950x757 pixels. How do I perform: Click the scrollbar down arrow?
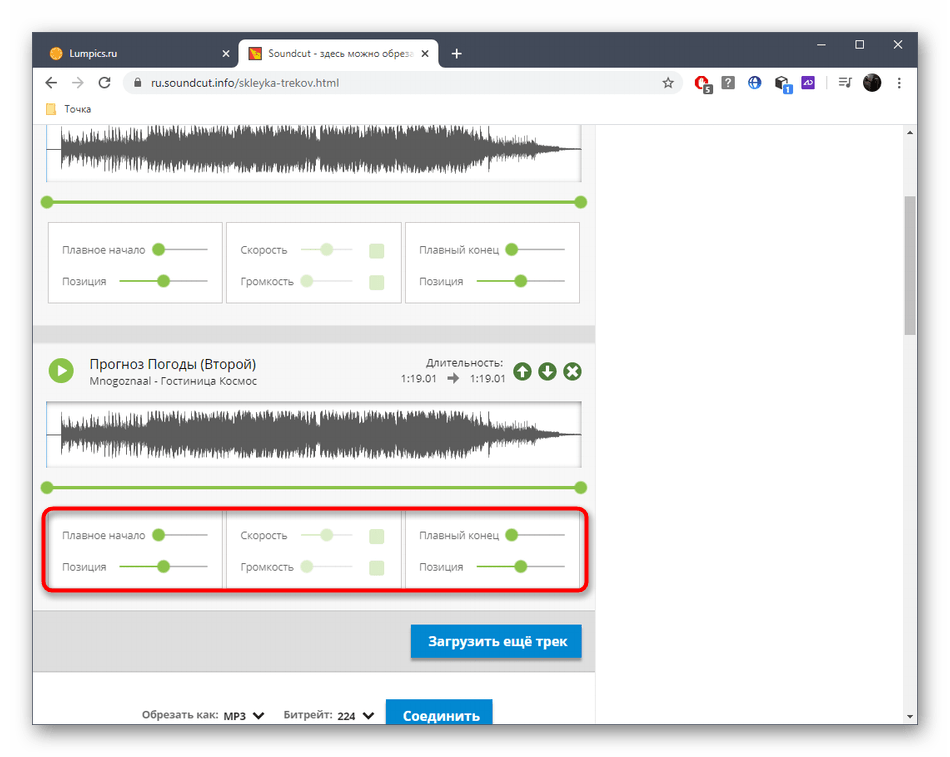[910, 716]
